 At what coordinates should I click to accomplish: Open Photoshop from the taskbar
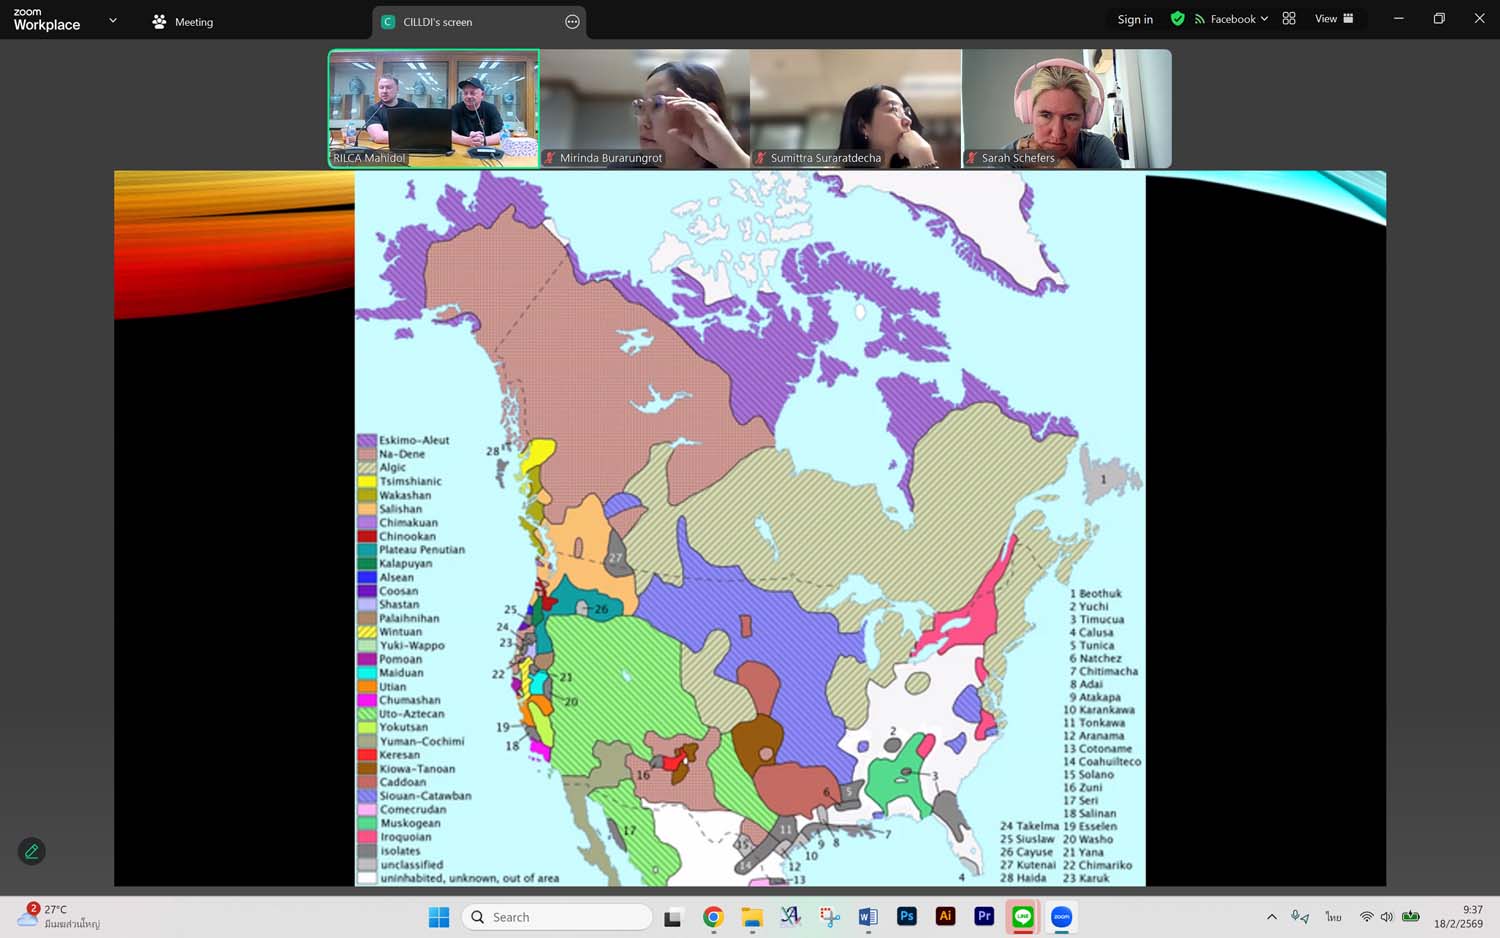906,916
